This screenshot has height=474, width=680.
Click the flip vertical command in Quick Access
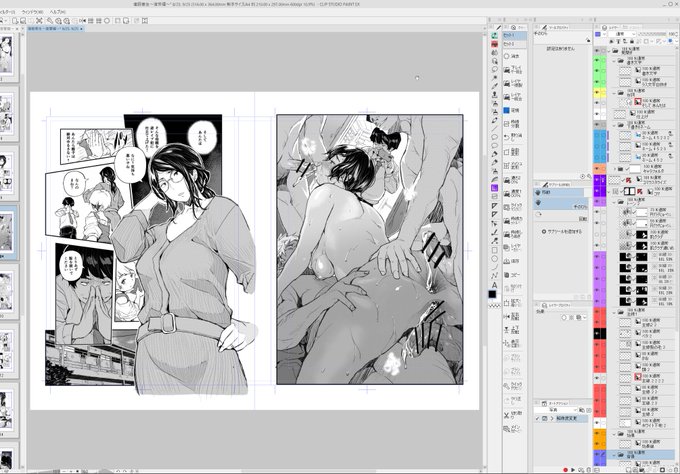click(x=506, y=330)
